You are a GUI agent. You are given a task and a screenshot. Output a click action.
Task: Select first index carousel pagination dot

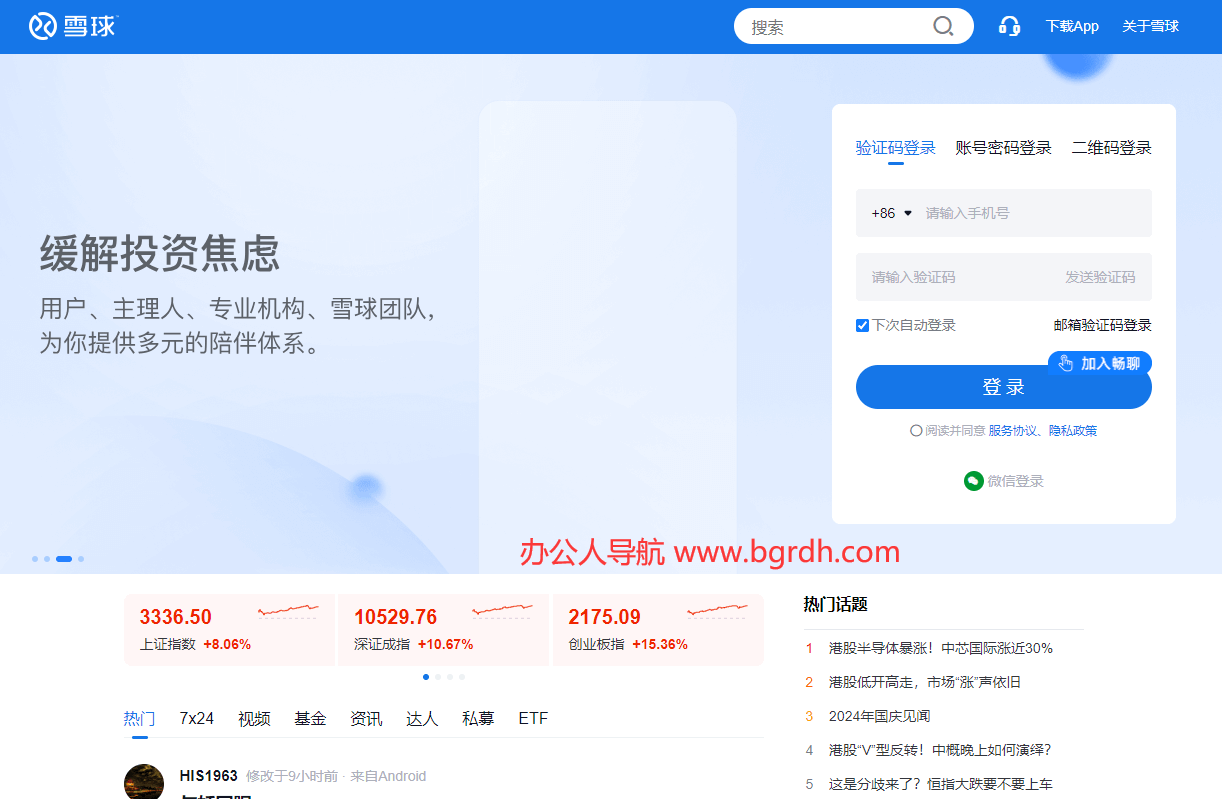(x=426, y=677)
